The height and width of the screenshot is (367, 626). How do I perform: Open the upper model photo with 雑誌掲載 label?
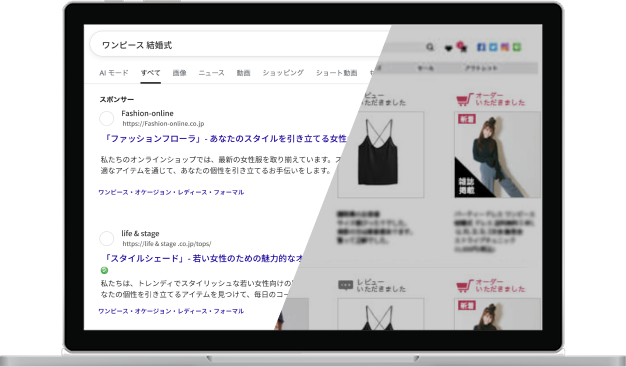coord(497,155)
